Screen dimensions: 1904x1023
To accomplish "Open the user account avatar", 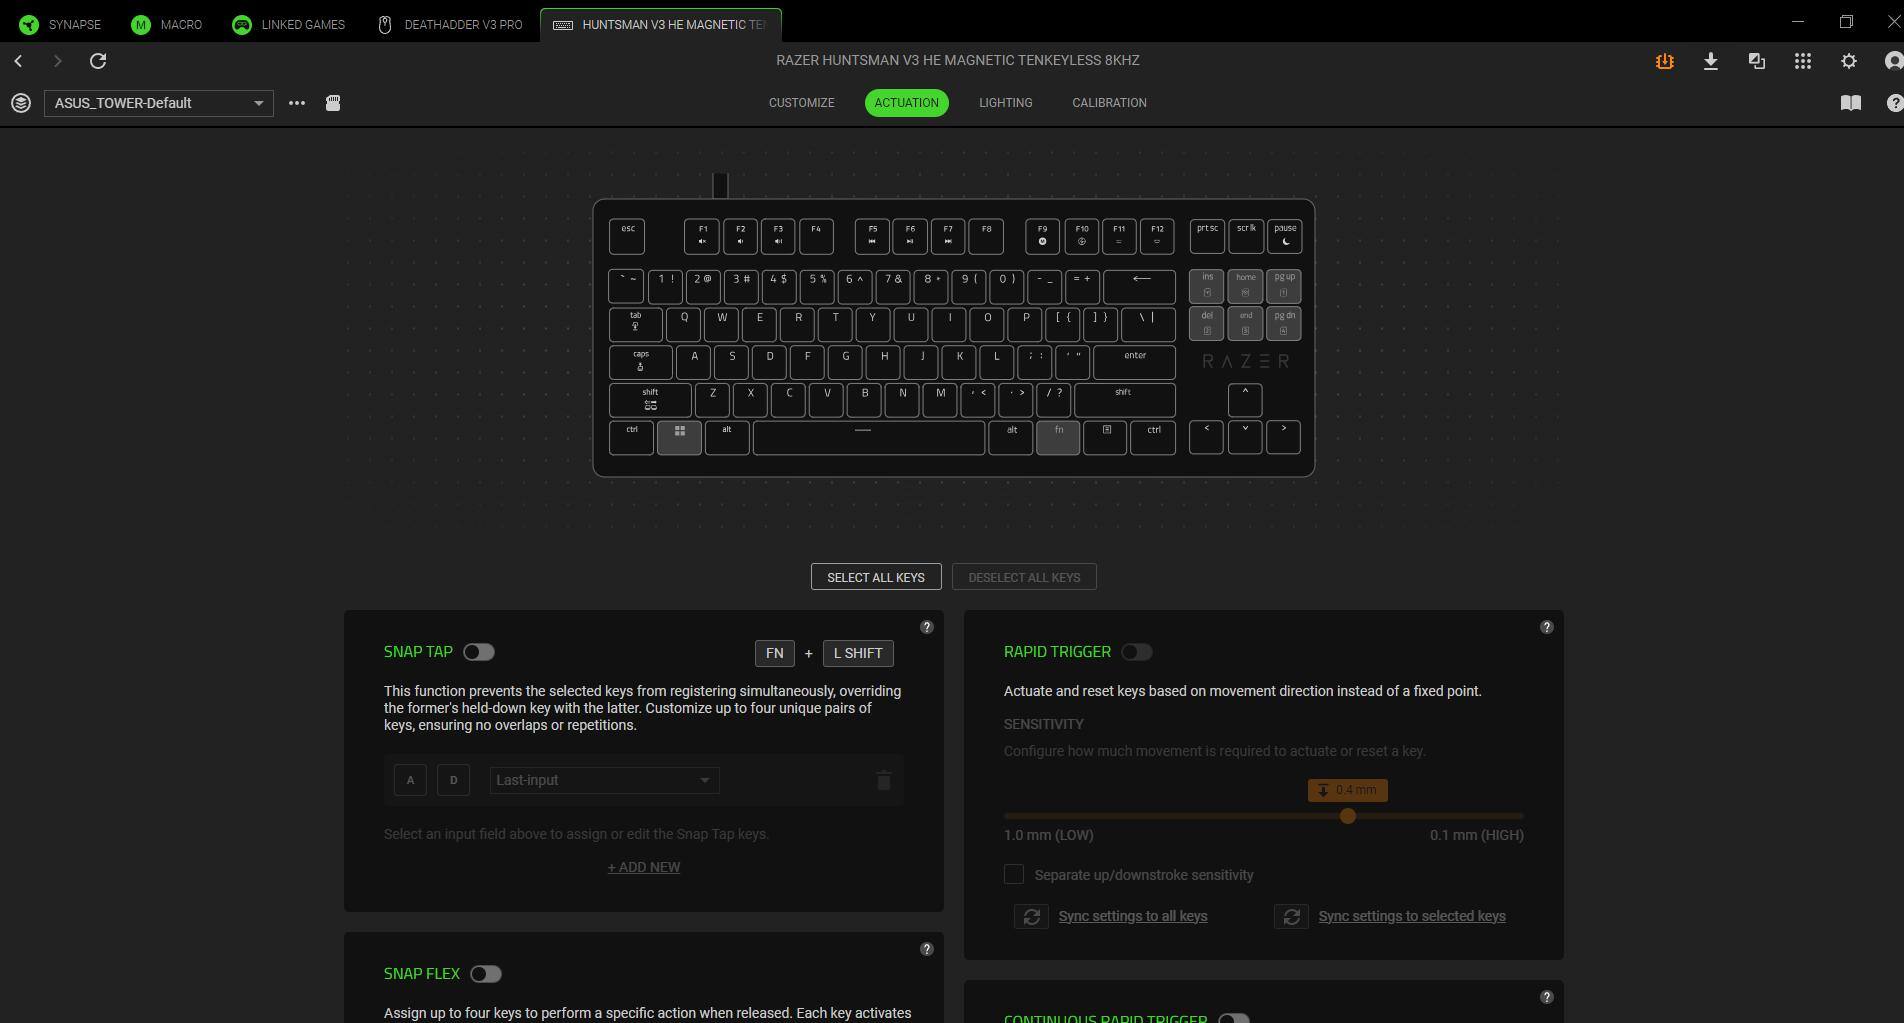I will point(1893,61).
